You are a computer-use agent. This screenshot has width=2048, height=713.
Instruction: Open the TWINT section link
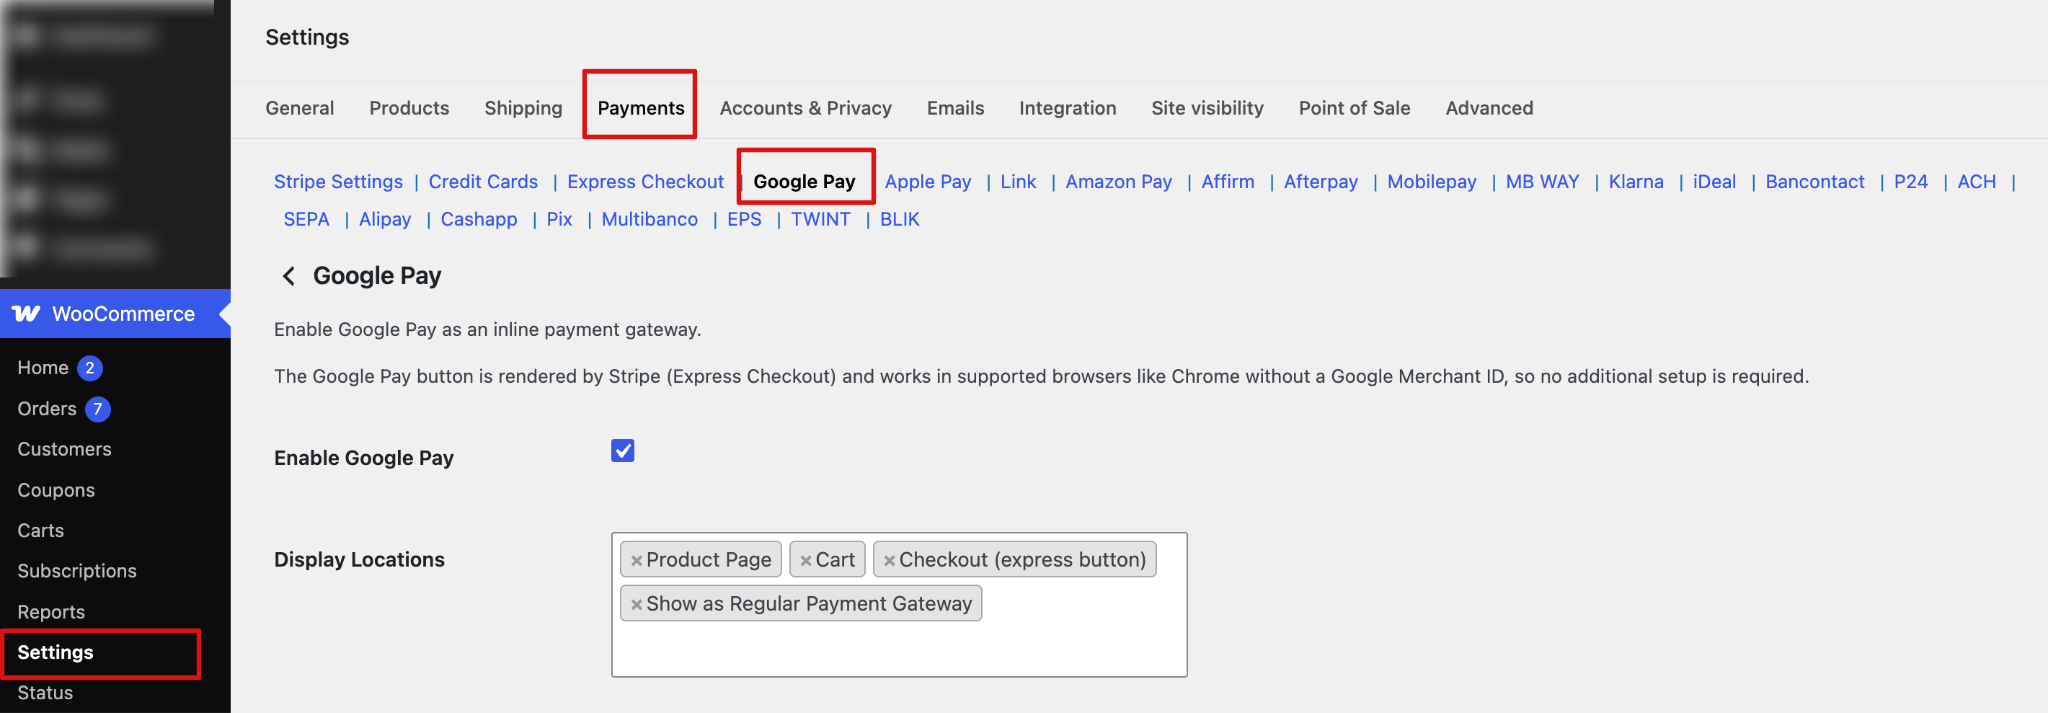820,219
